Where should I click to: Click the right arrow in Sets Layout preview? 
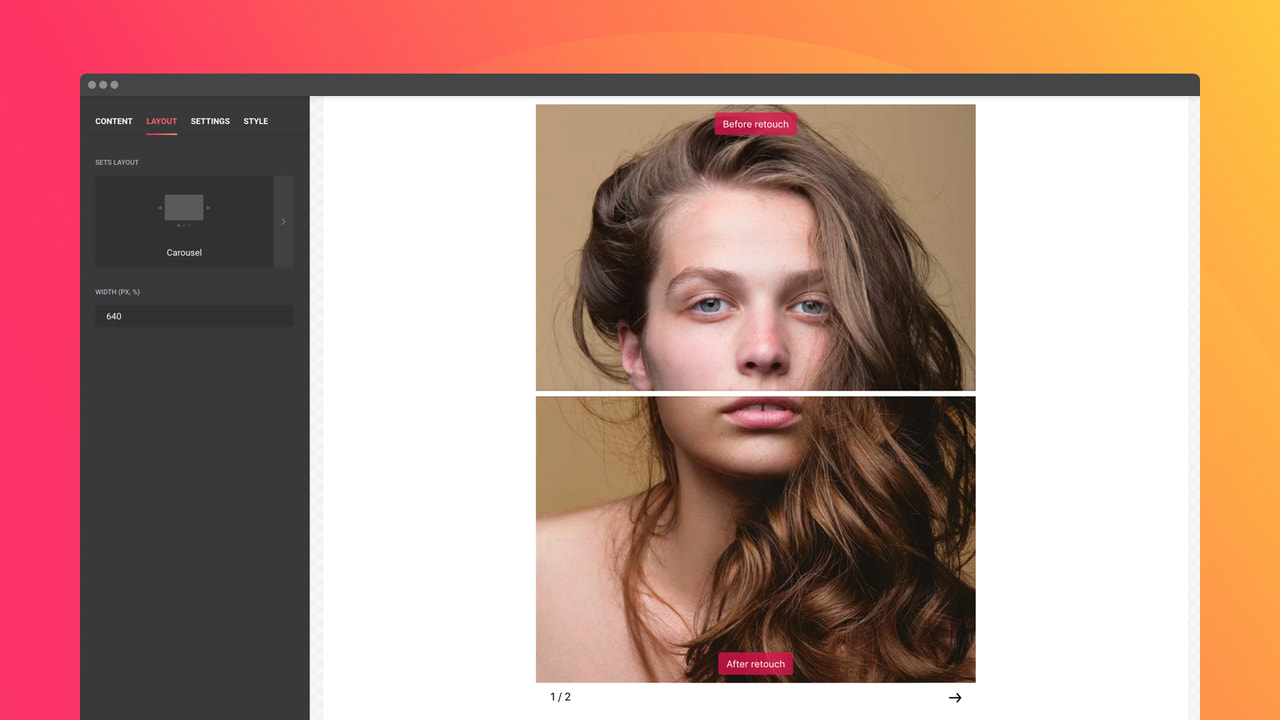coord(209,208)
